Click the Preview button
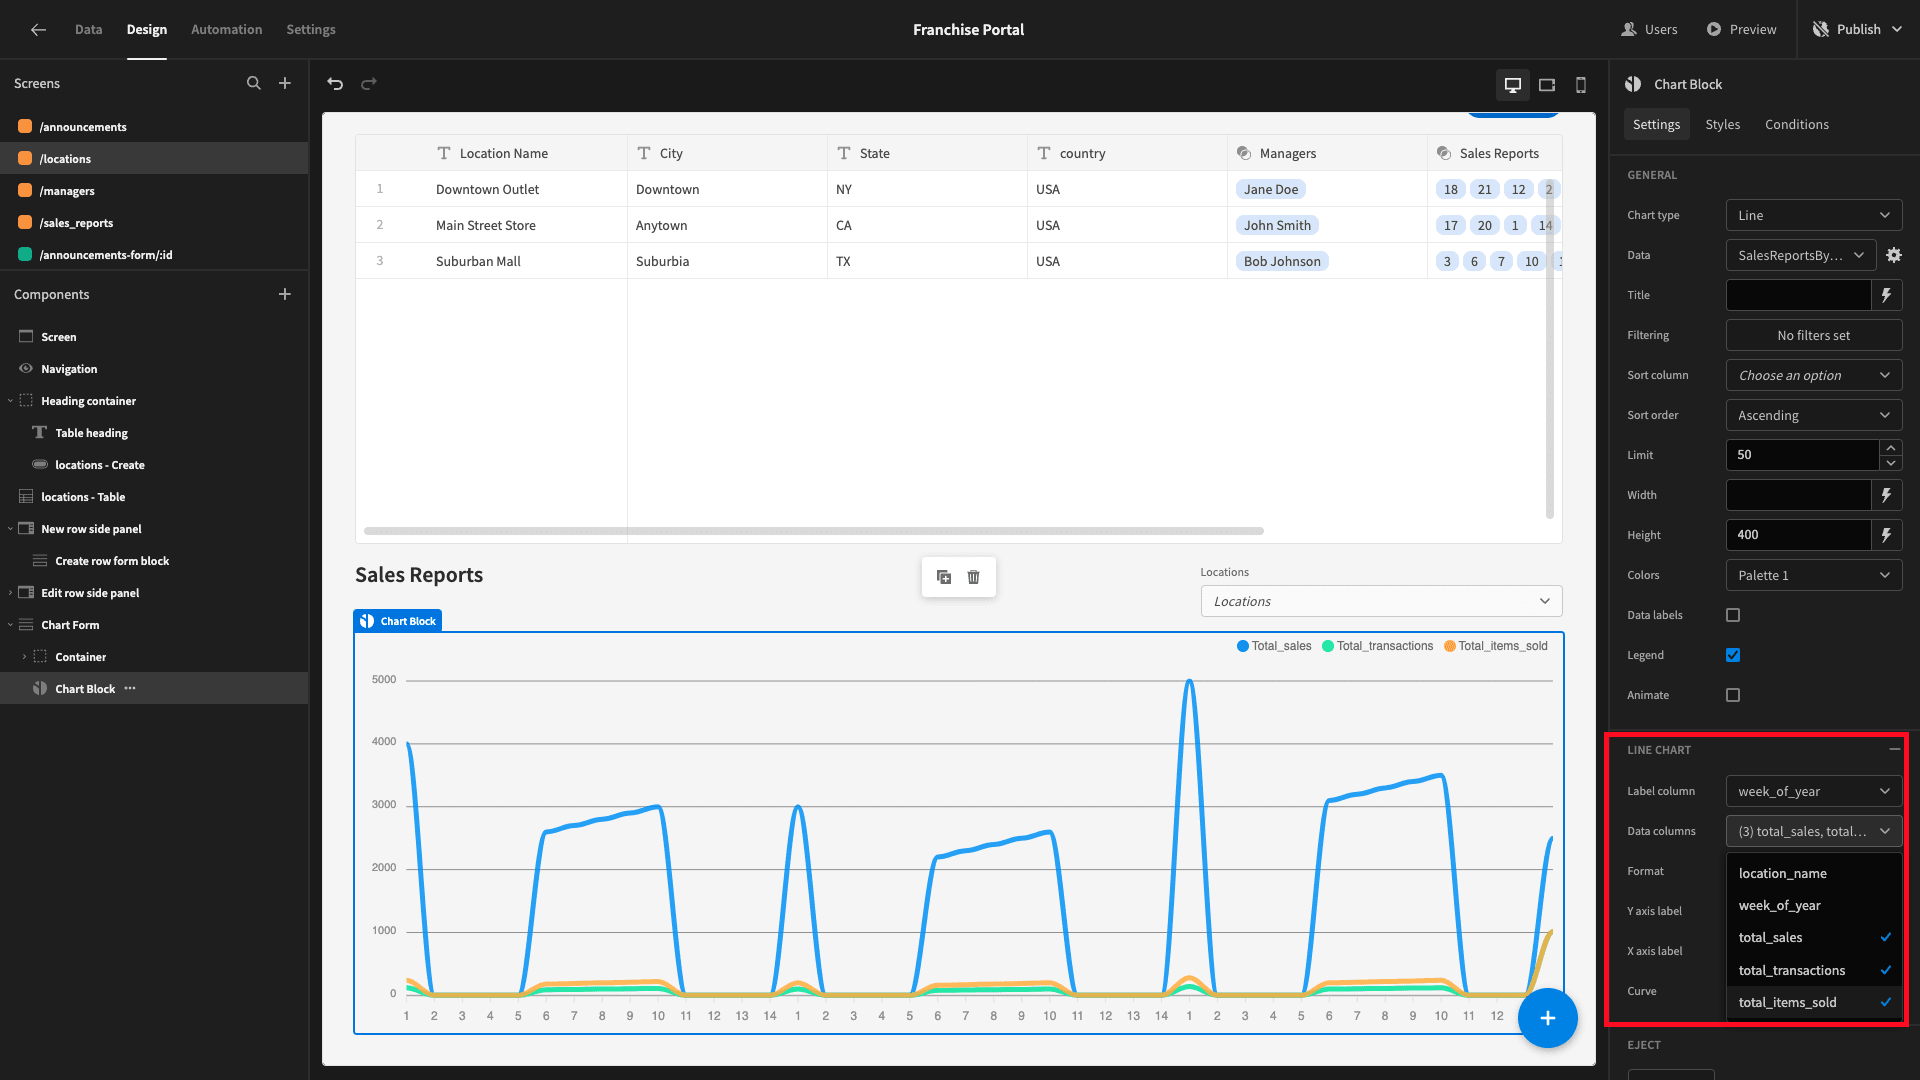Image resolution: width=1920 pixels, height=1080 pixels. click(x=1741, y=29)
